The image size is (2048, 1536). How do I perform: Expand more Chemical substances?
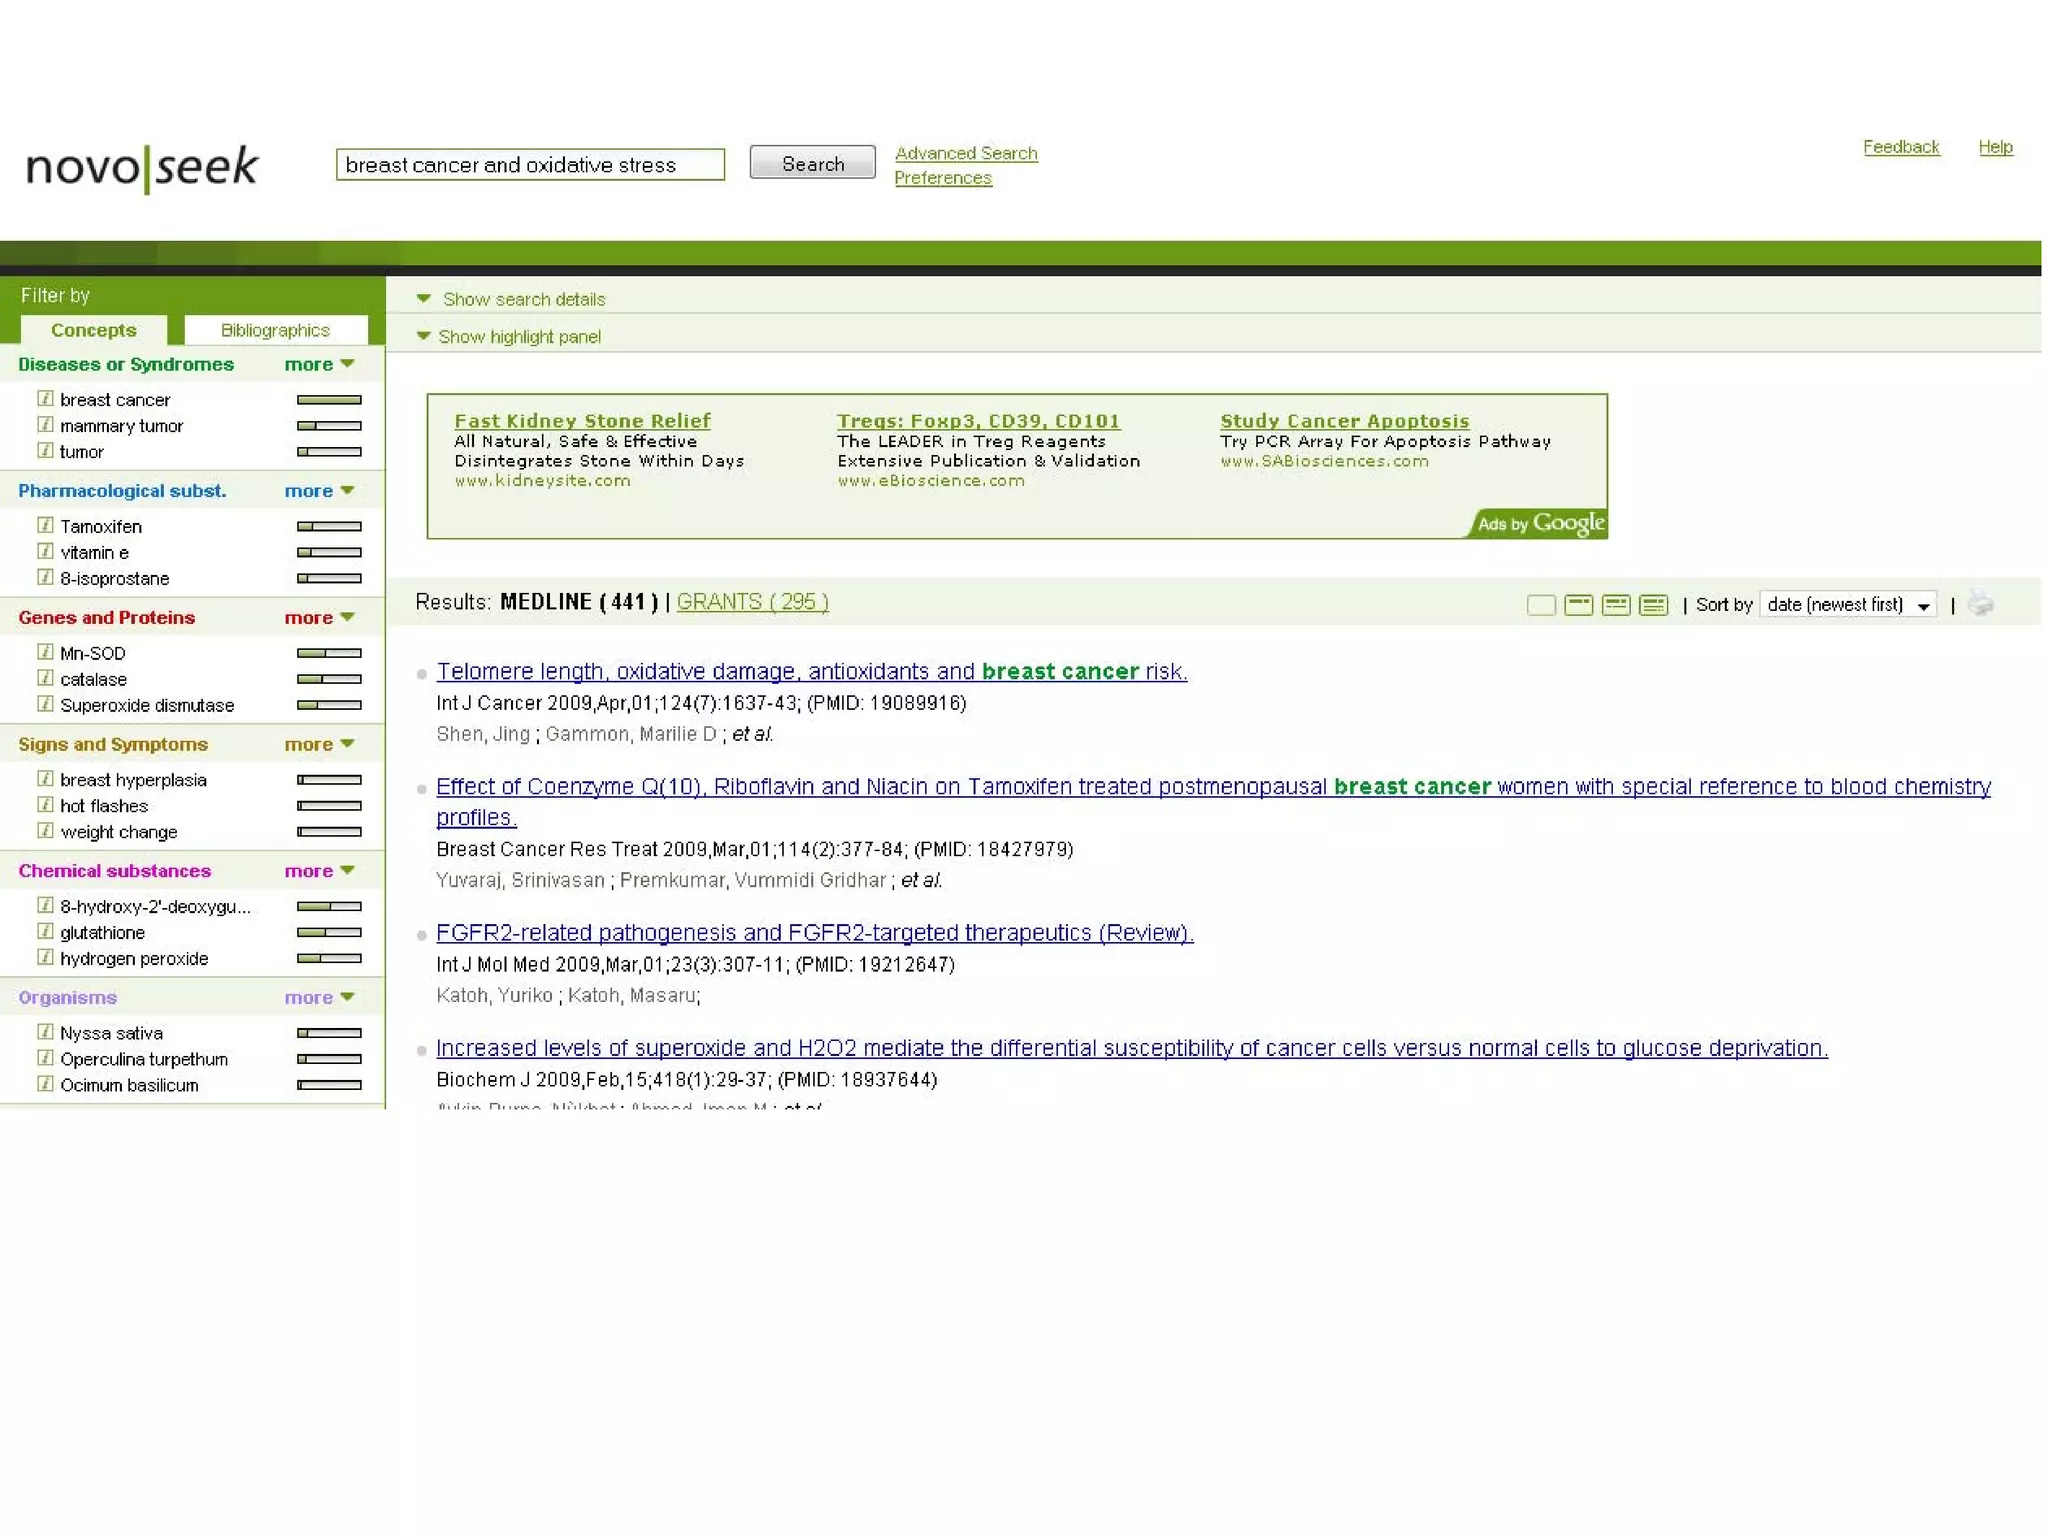click(319, 871)
